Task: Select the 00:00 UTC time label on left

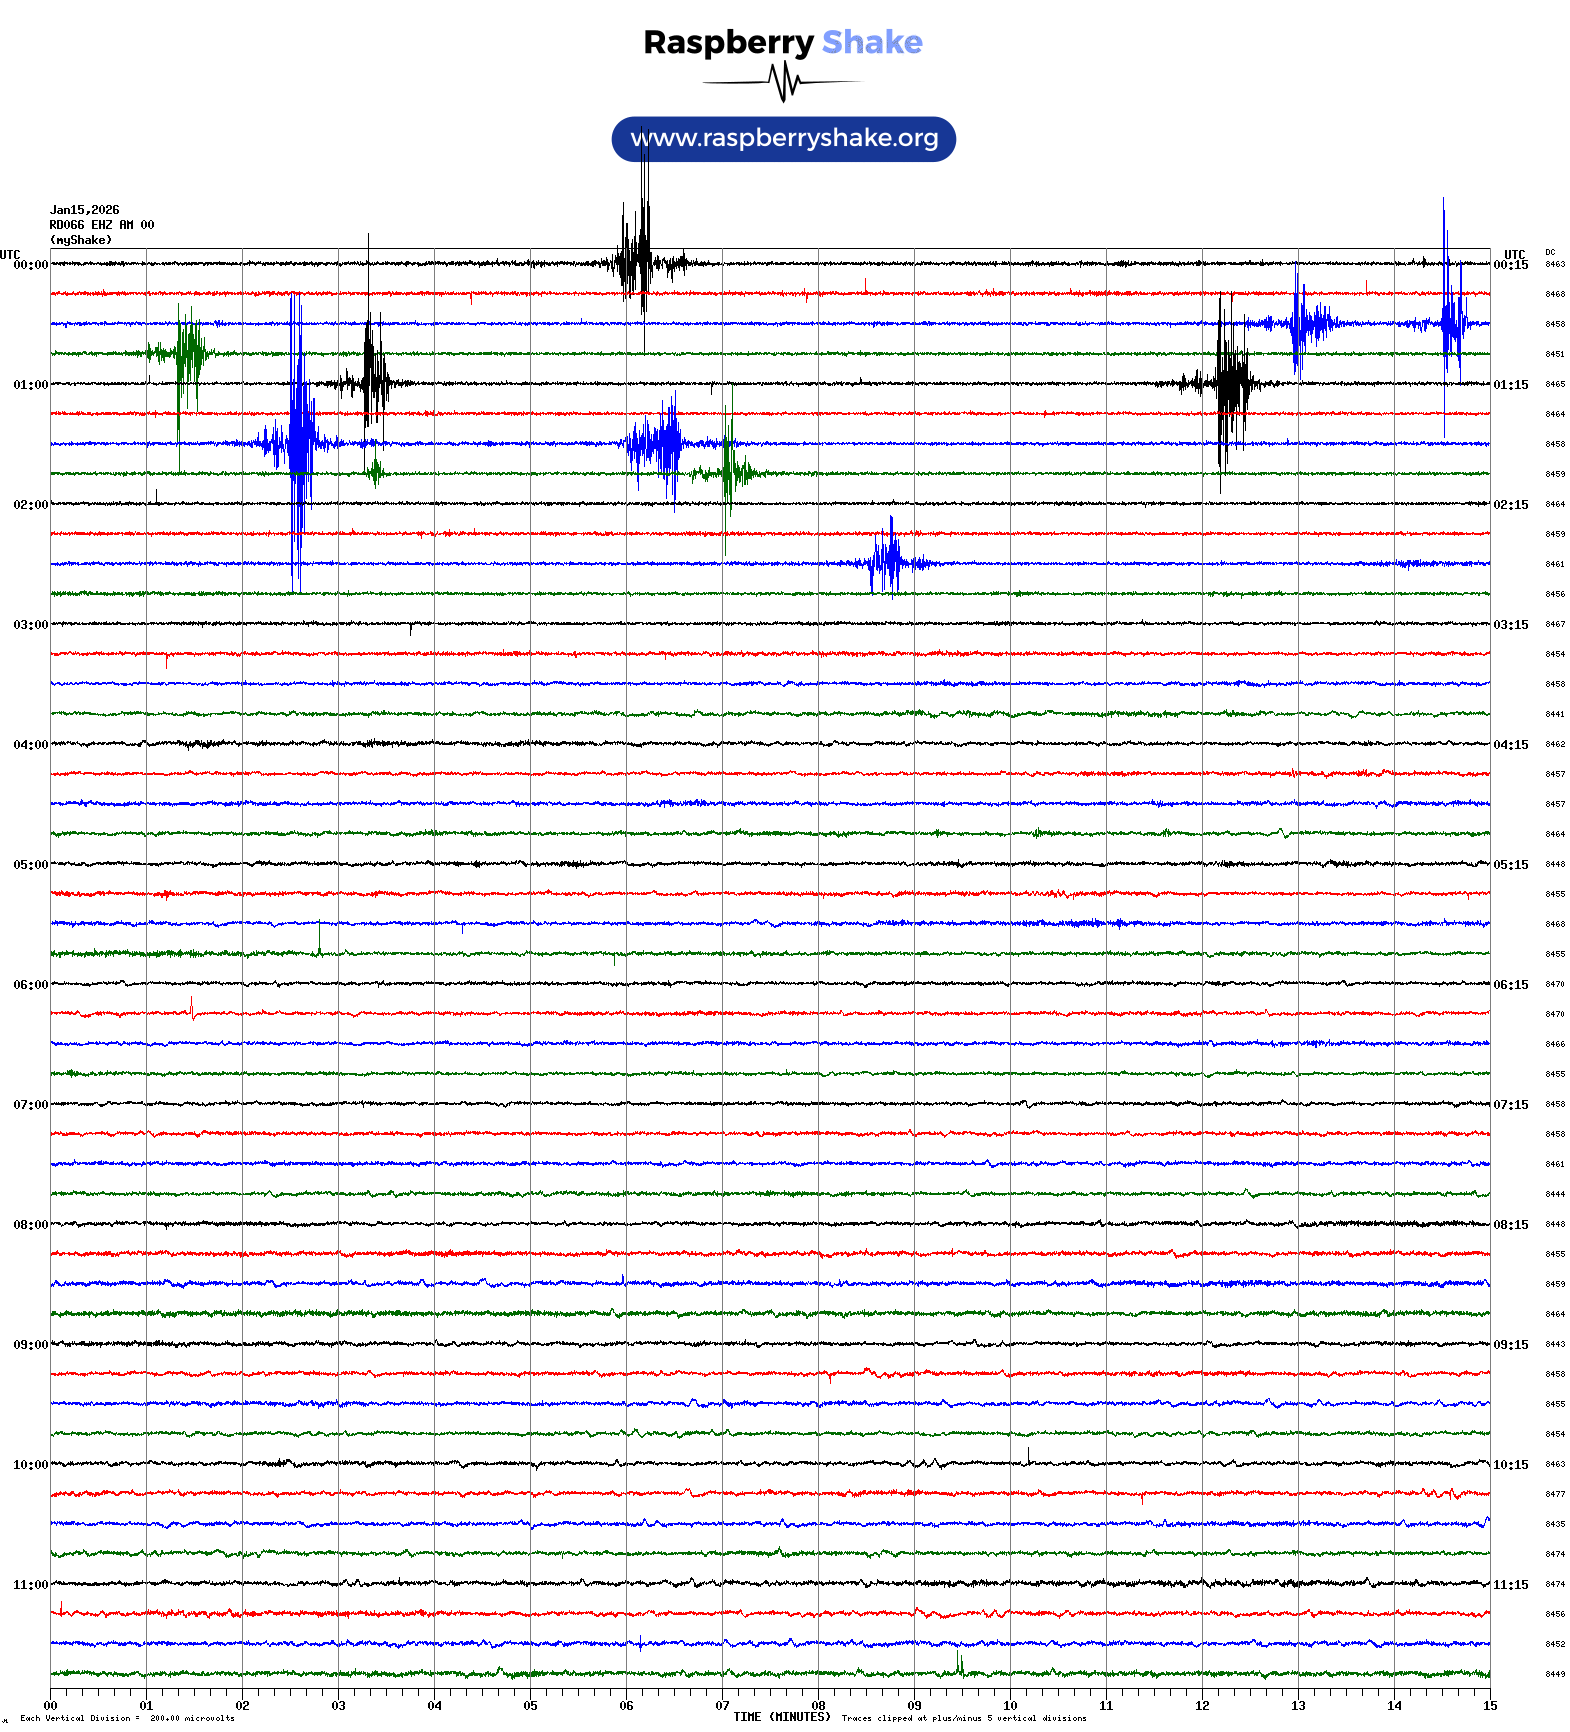Action: pyautogui.click(x=30, y=265)
